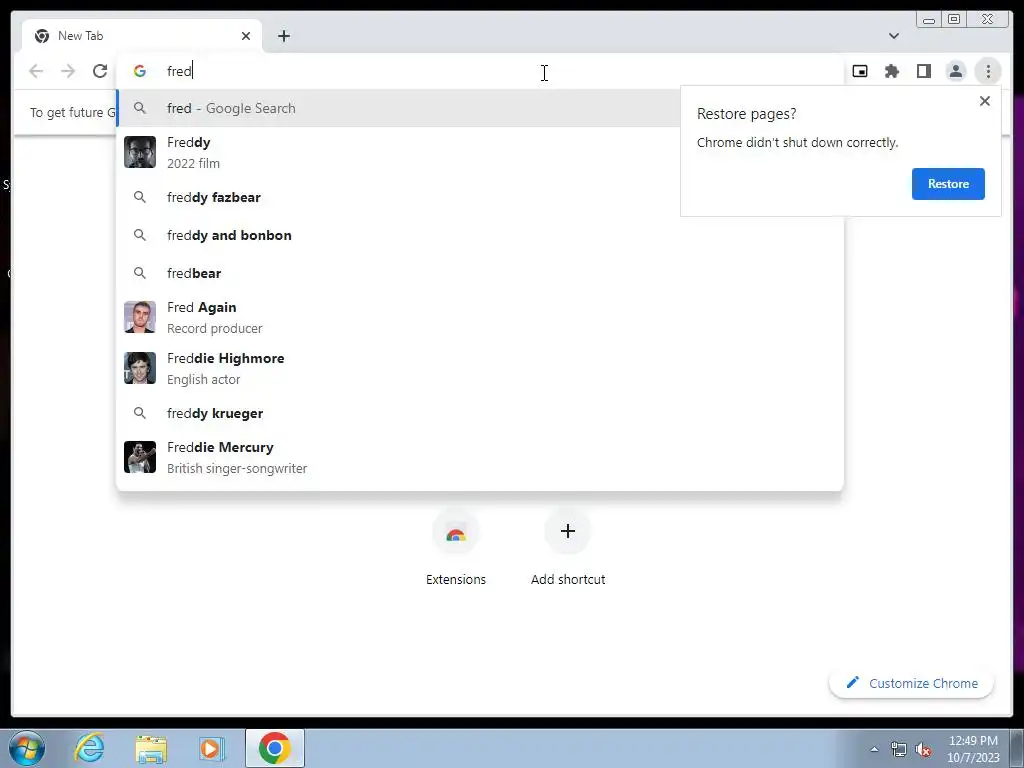Choose the 'freddy and bonbon' suggestion

click(480, 235)
